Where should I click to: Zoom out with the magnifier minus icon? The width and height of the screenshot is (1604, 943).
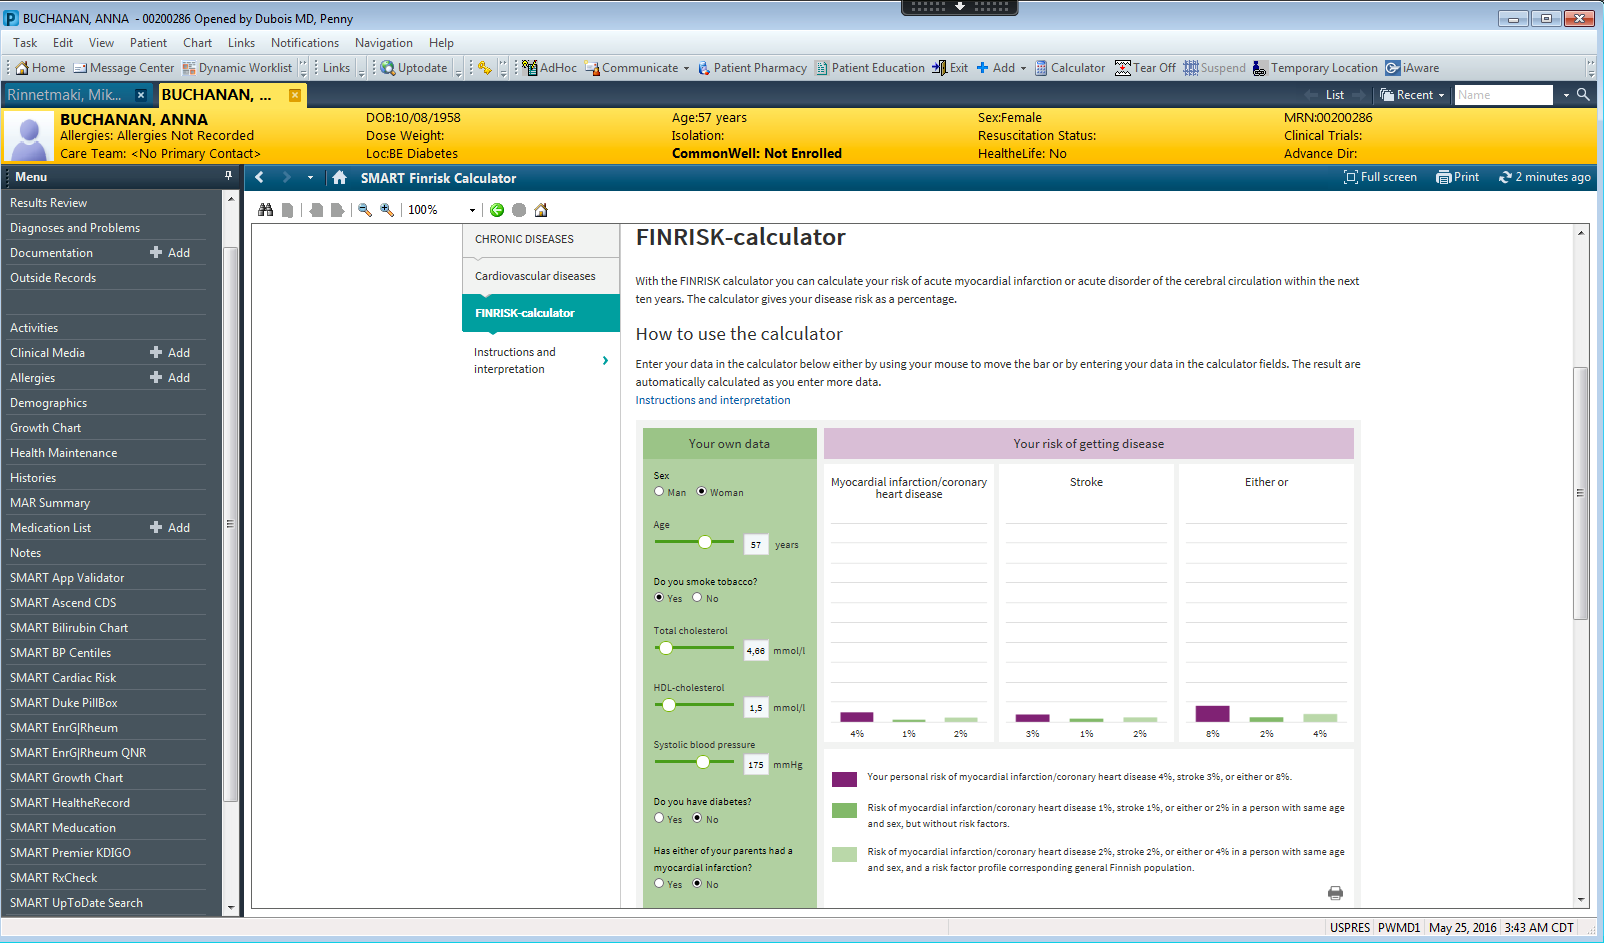(365, 210)
